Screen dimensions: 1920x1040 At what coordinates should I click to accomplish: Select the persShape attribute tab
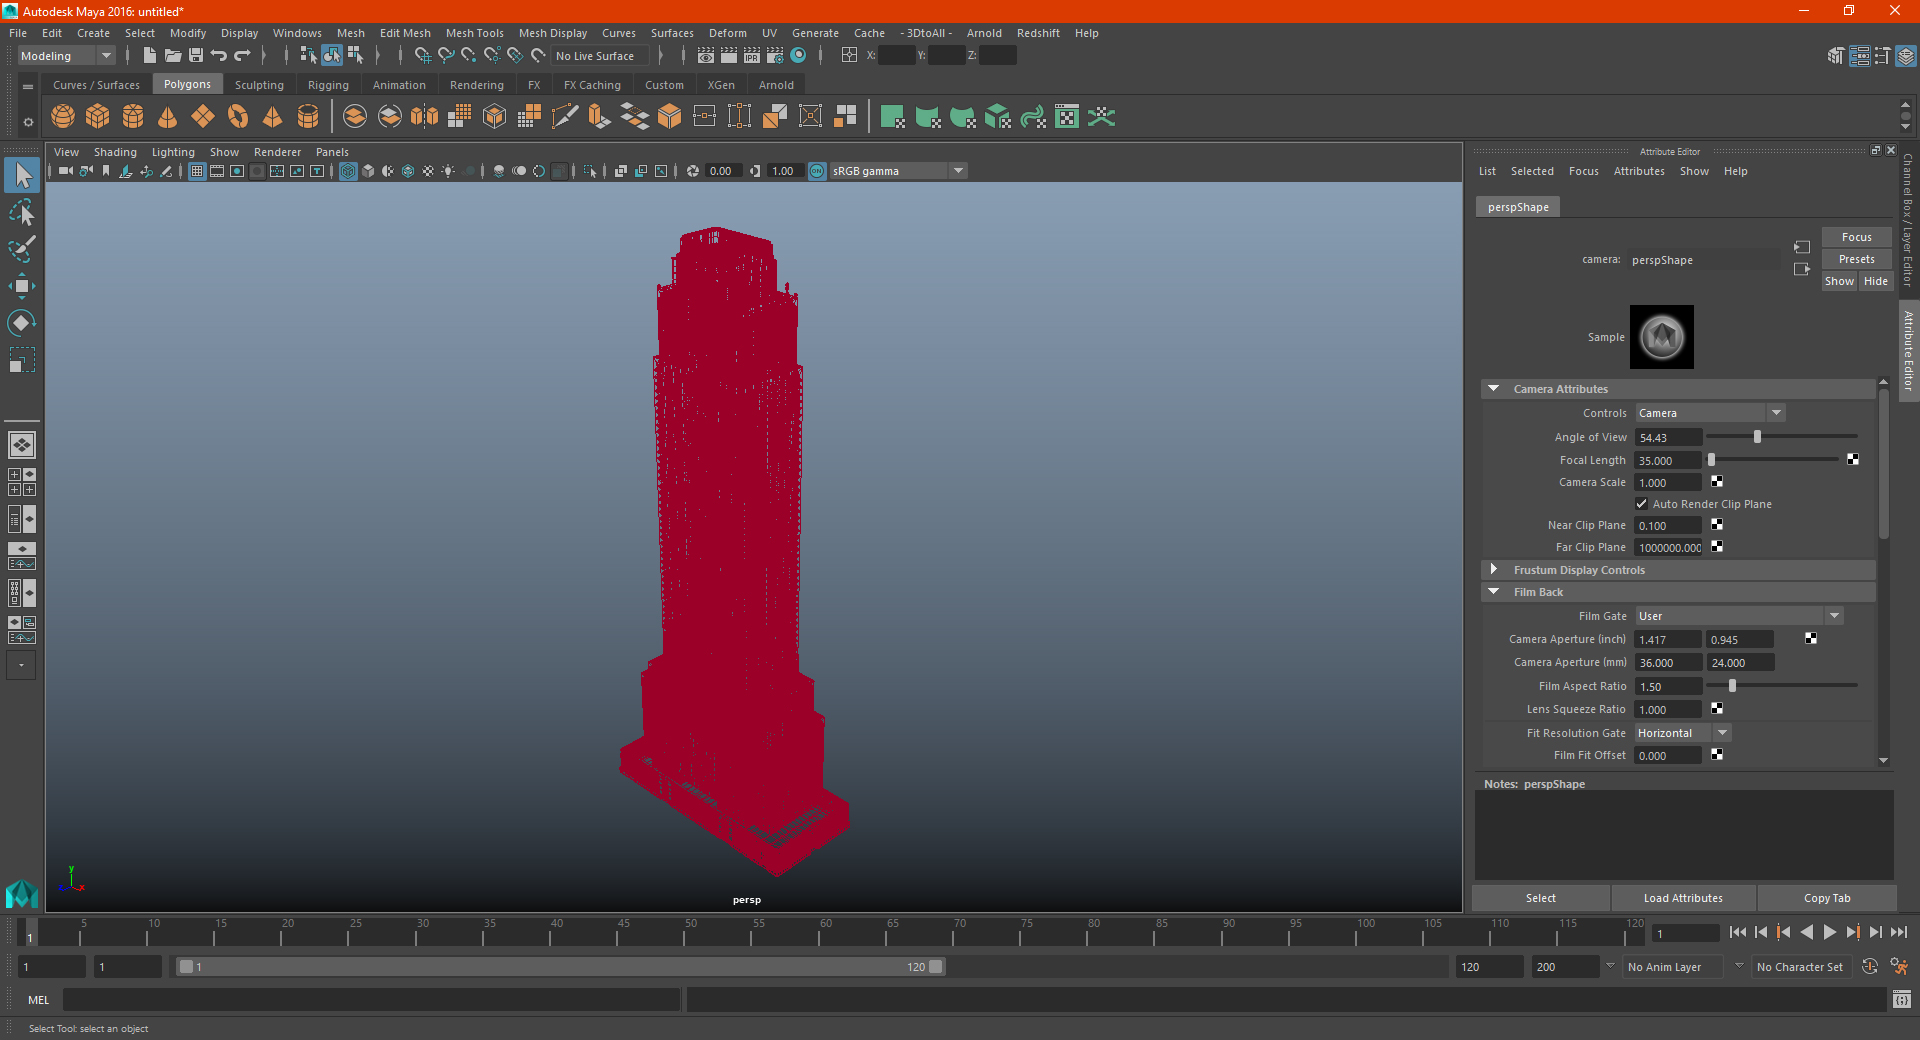coord(1517,207)
